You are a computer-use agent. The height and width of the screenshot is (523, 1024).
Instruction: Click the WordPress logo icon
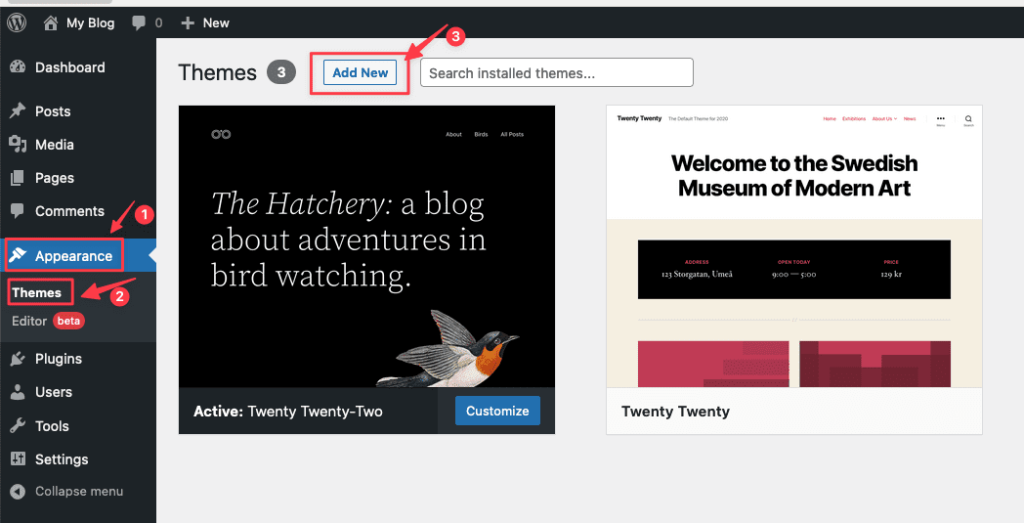pos(18,22)
